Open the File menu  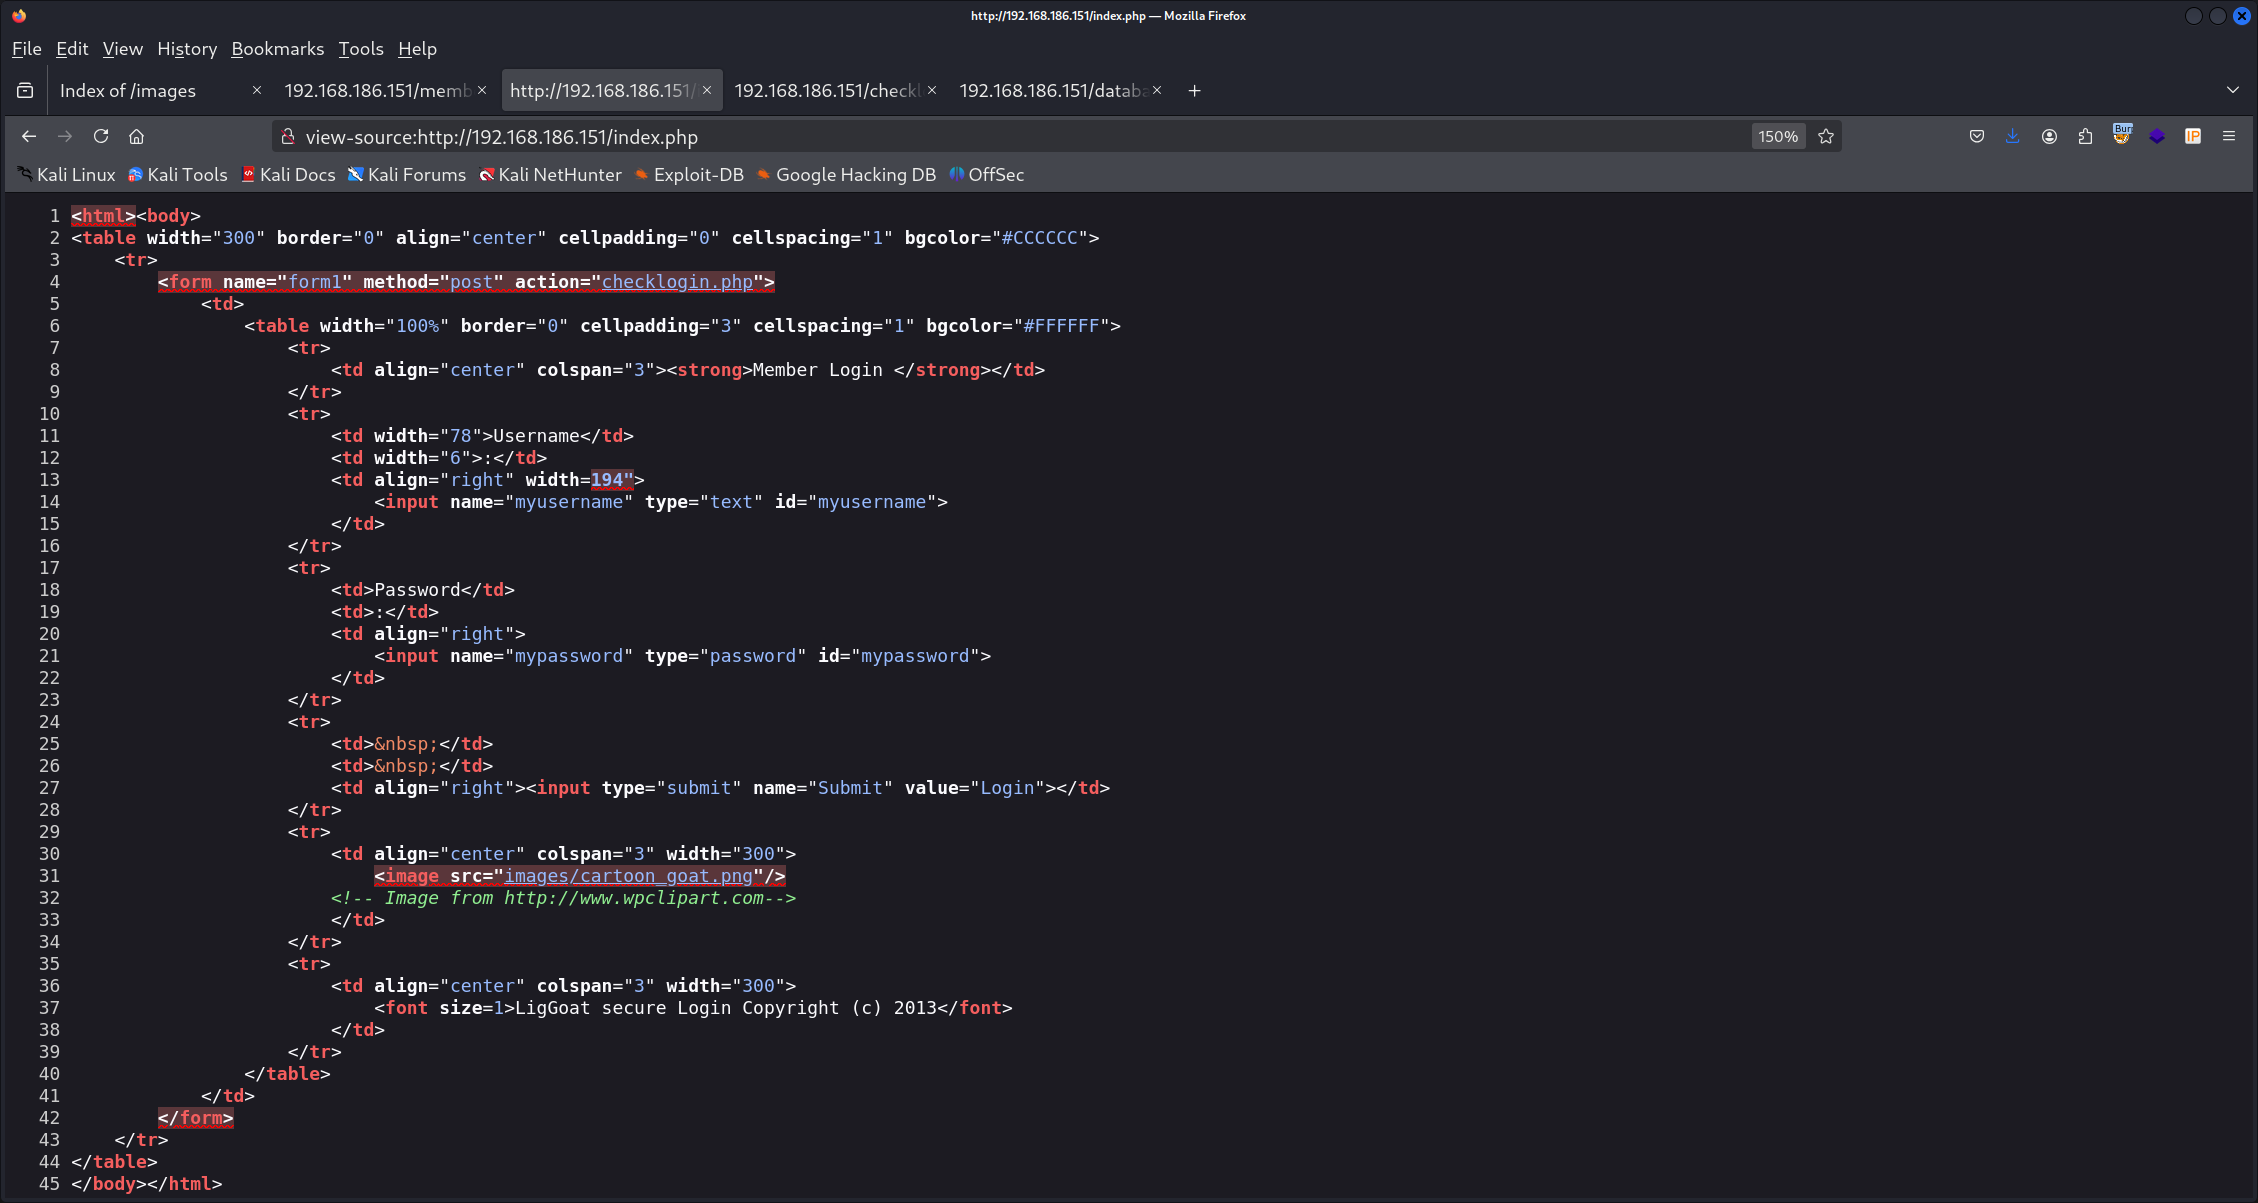click(27, 49)
